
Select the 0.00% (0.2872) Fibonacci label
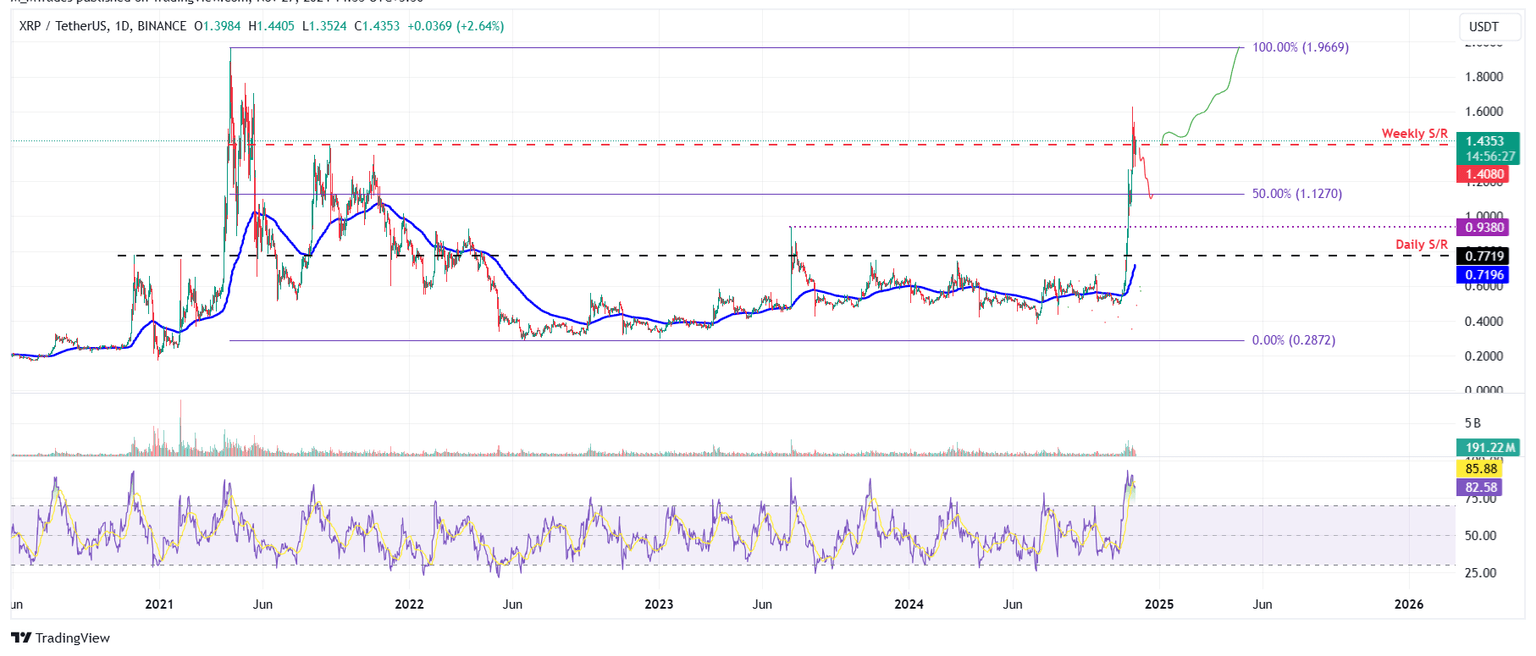coord(1293,340)
